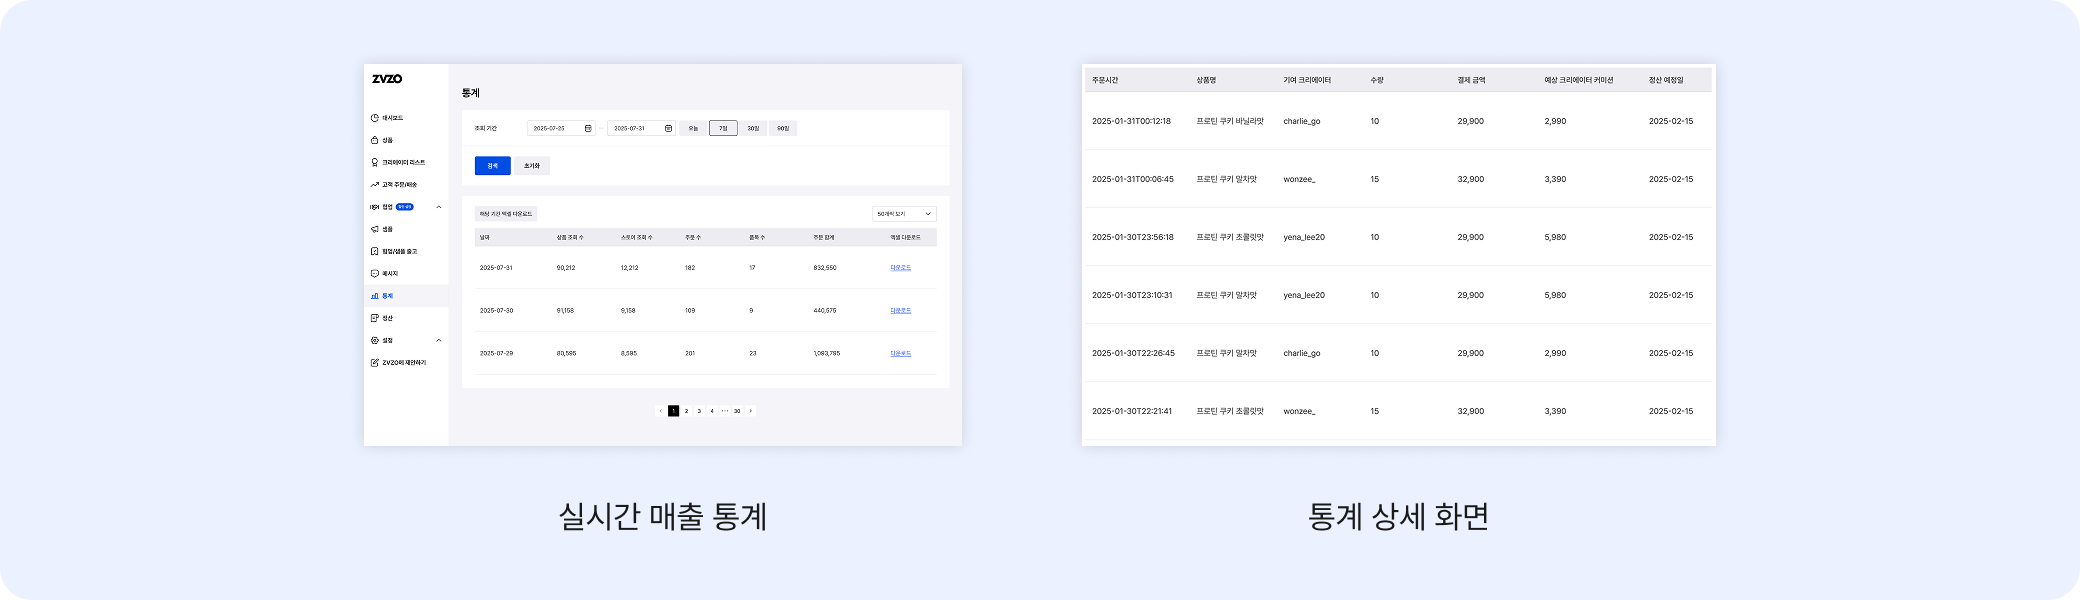Image resolution: width=2080 pixels, height=600 pixels.
Task: Open the 크리에이터 리스트 menu icon
Action: pyautogui.click(x=375, y=163)
